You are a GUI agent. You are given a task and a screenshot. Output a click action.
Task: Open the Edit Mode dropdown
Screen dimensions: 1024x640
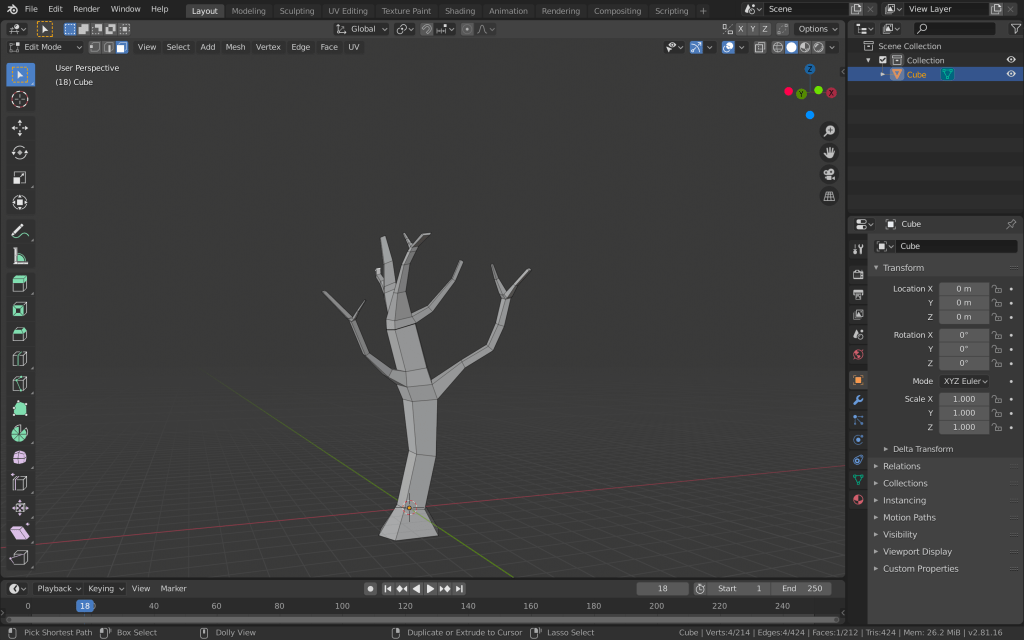coord(46,47)
